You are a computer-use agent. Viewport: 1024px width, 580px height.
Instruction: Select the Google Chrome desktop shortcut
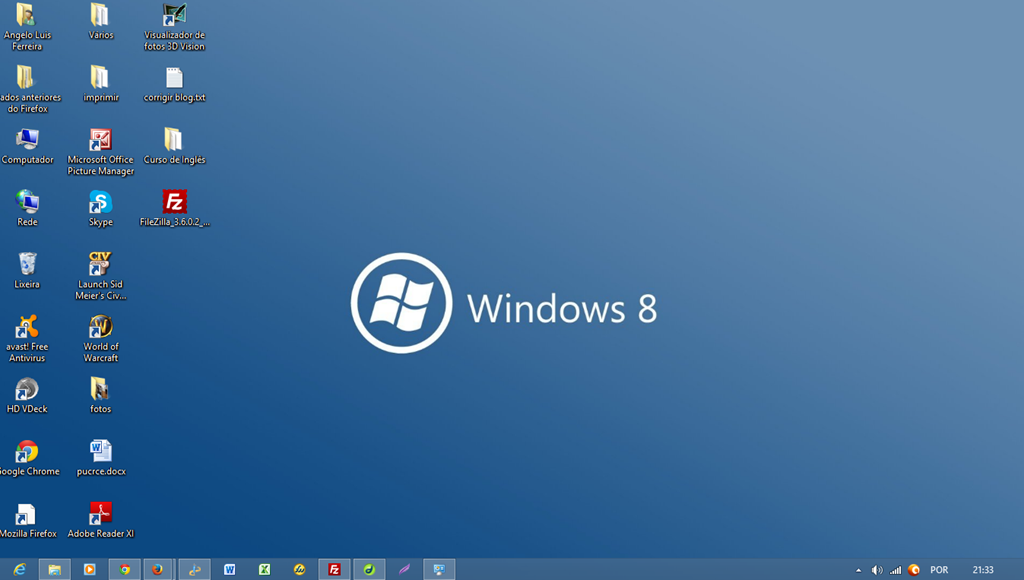pyautogui.click(x=28, y=458)
